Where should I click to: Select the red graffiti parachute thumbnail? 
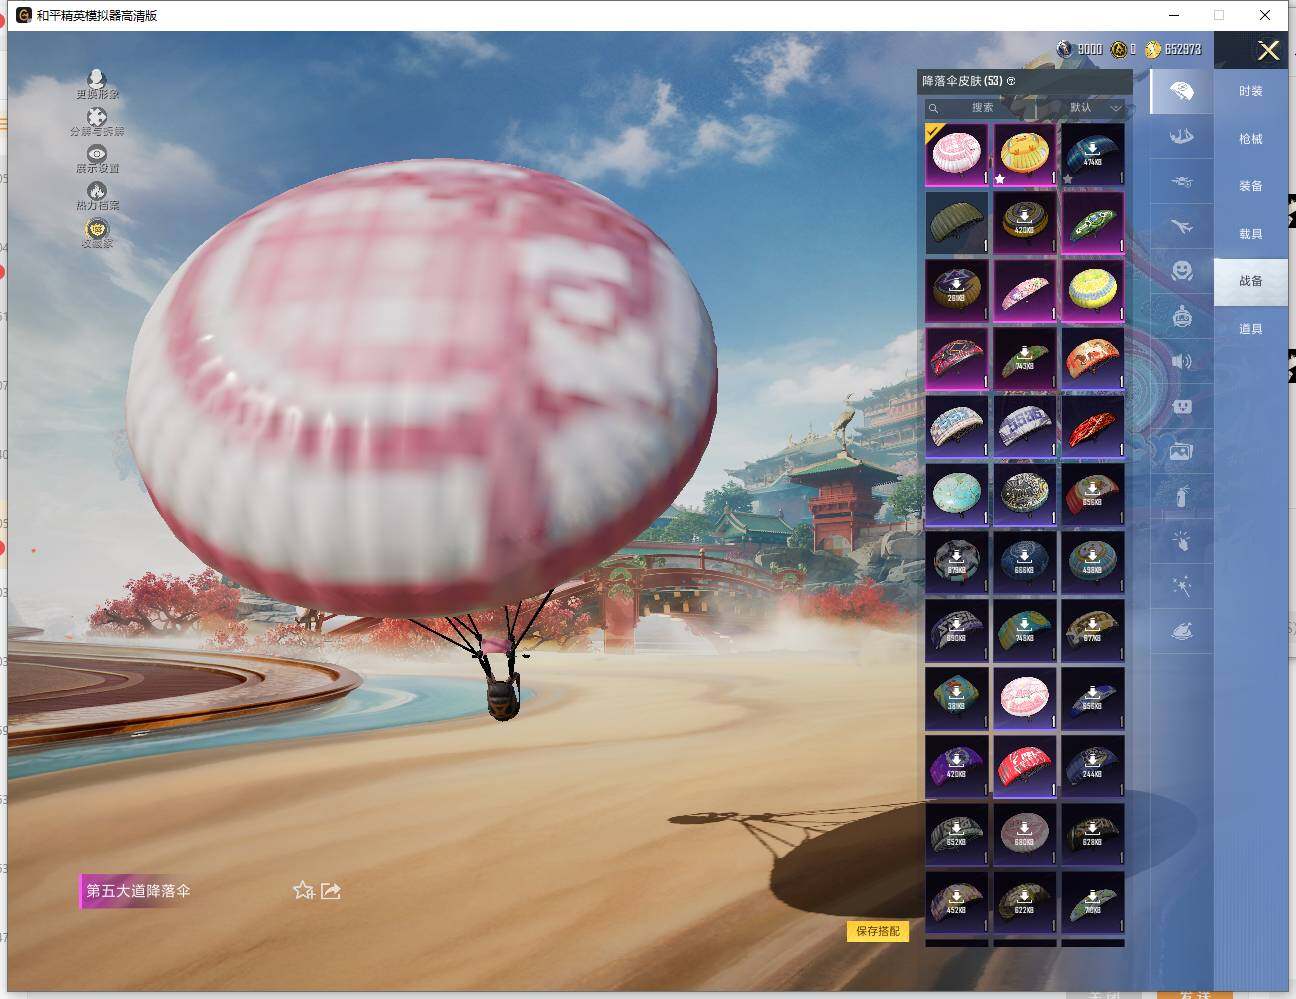tap(1024, 767)
